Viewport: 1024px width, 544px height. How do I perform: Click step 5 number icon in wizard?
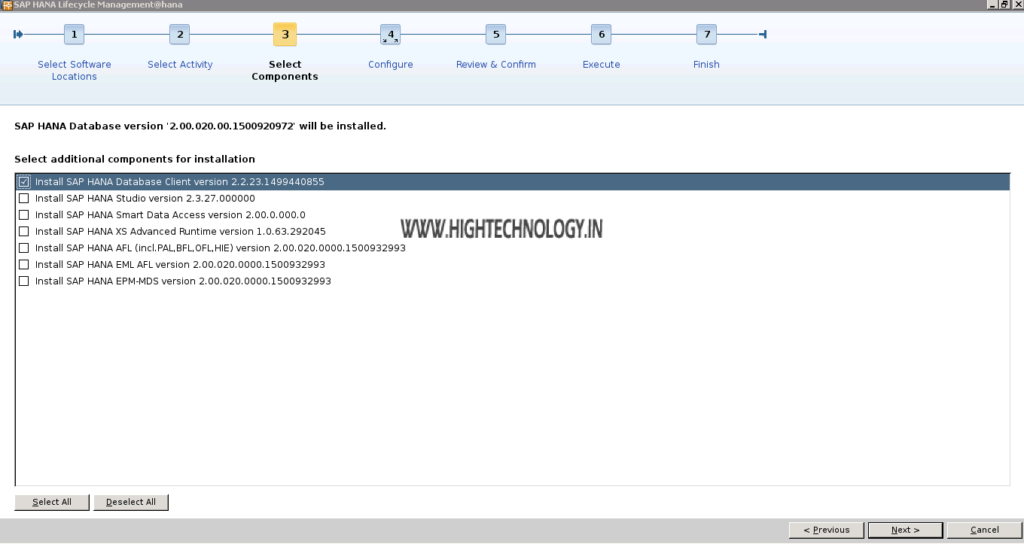[x=496, y=35]
